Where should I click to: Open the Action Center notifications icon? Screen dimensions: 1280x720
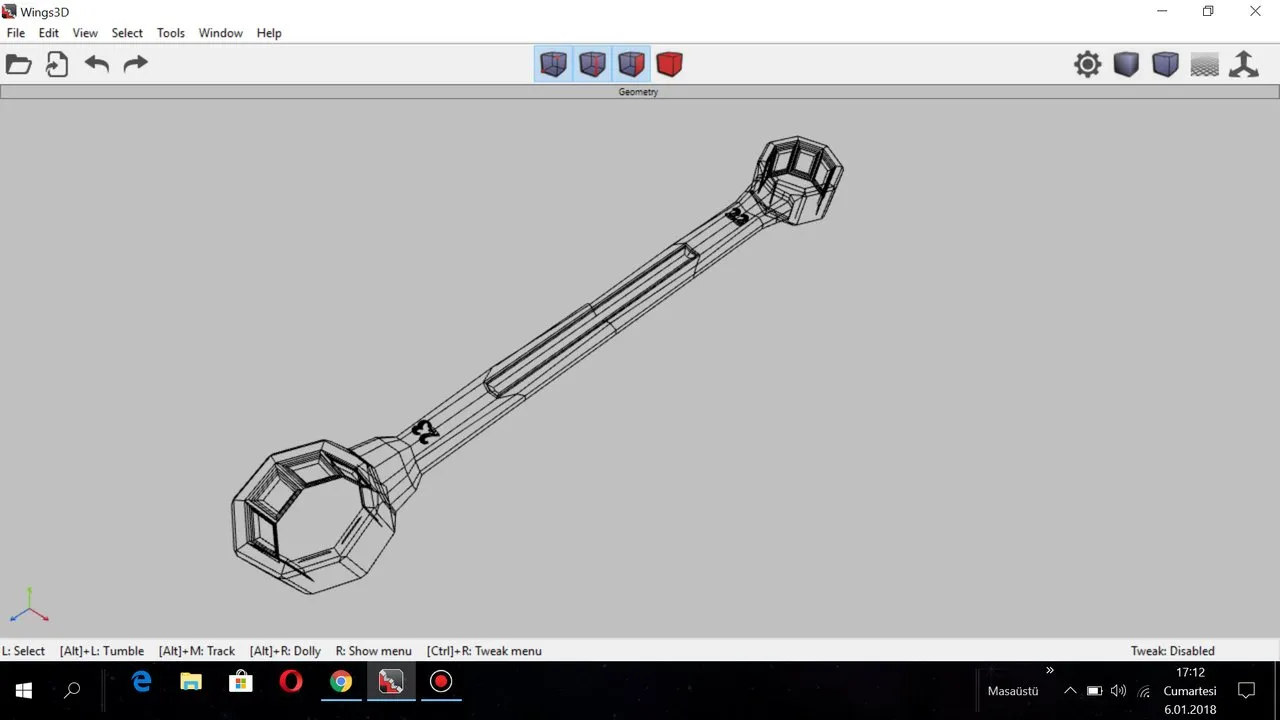tap(1246, 691)
